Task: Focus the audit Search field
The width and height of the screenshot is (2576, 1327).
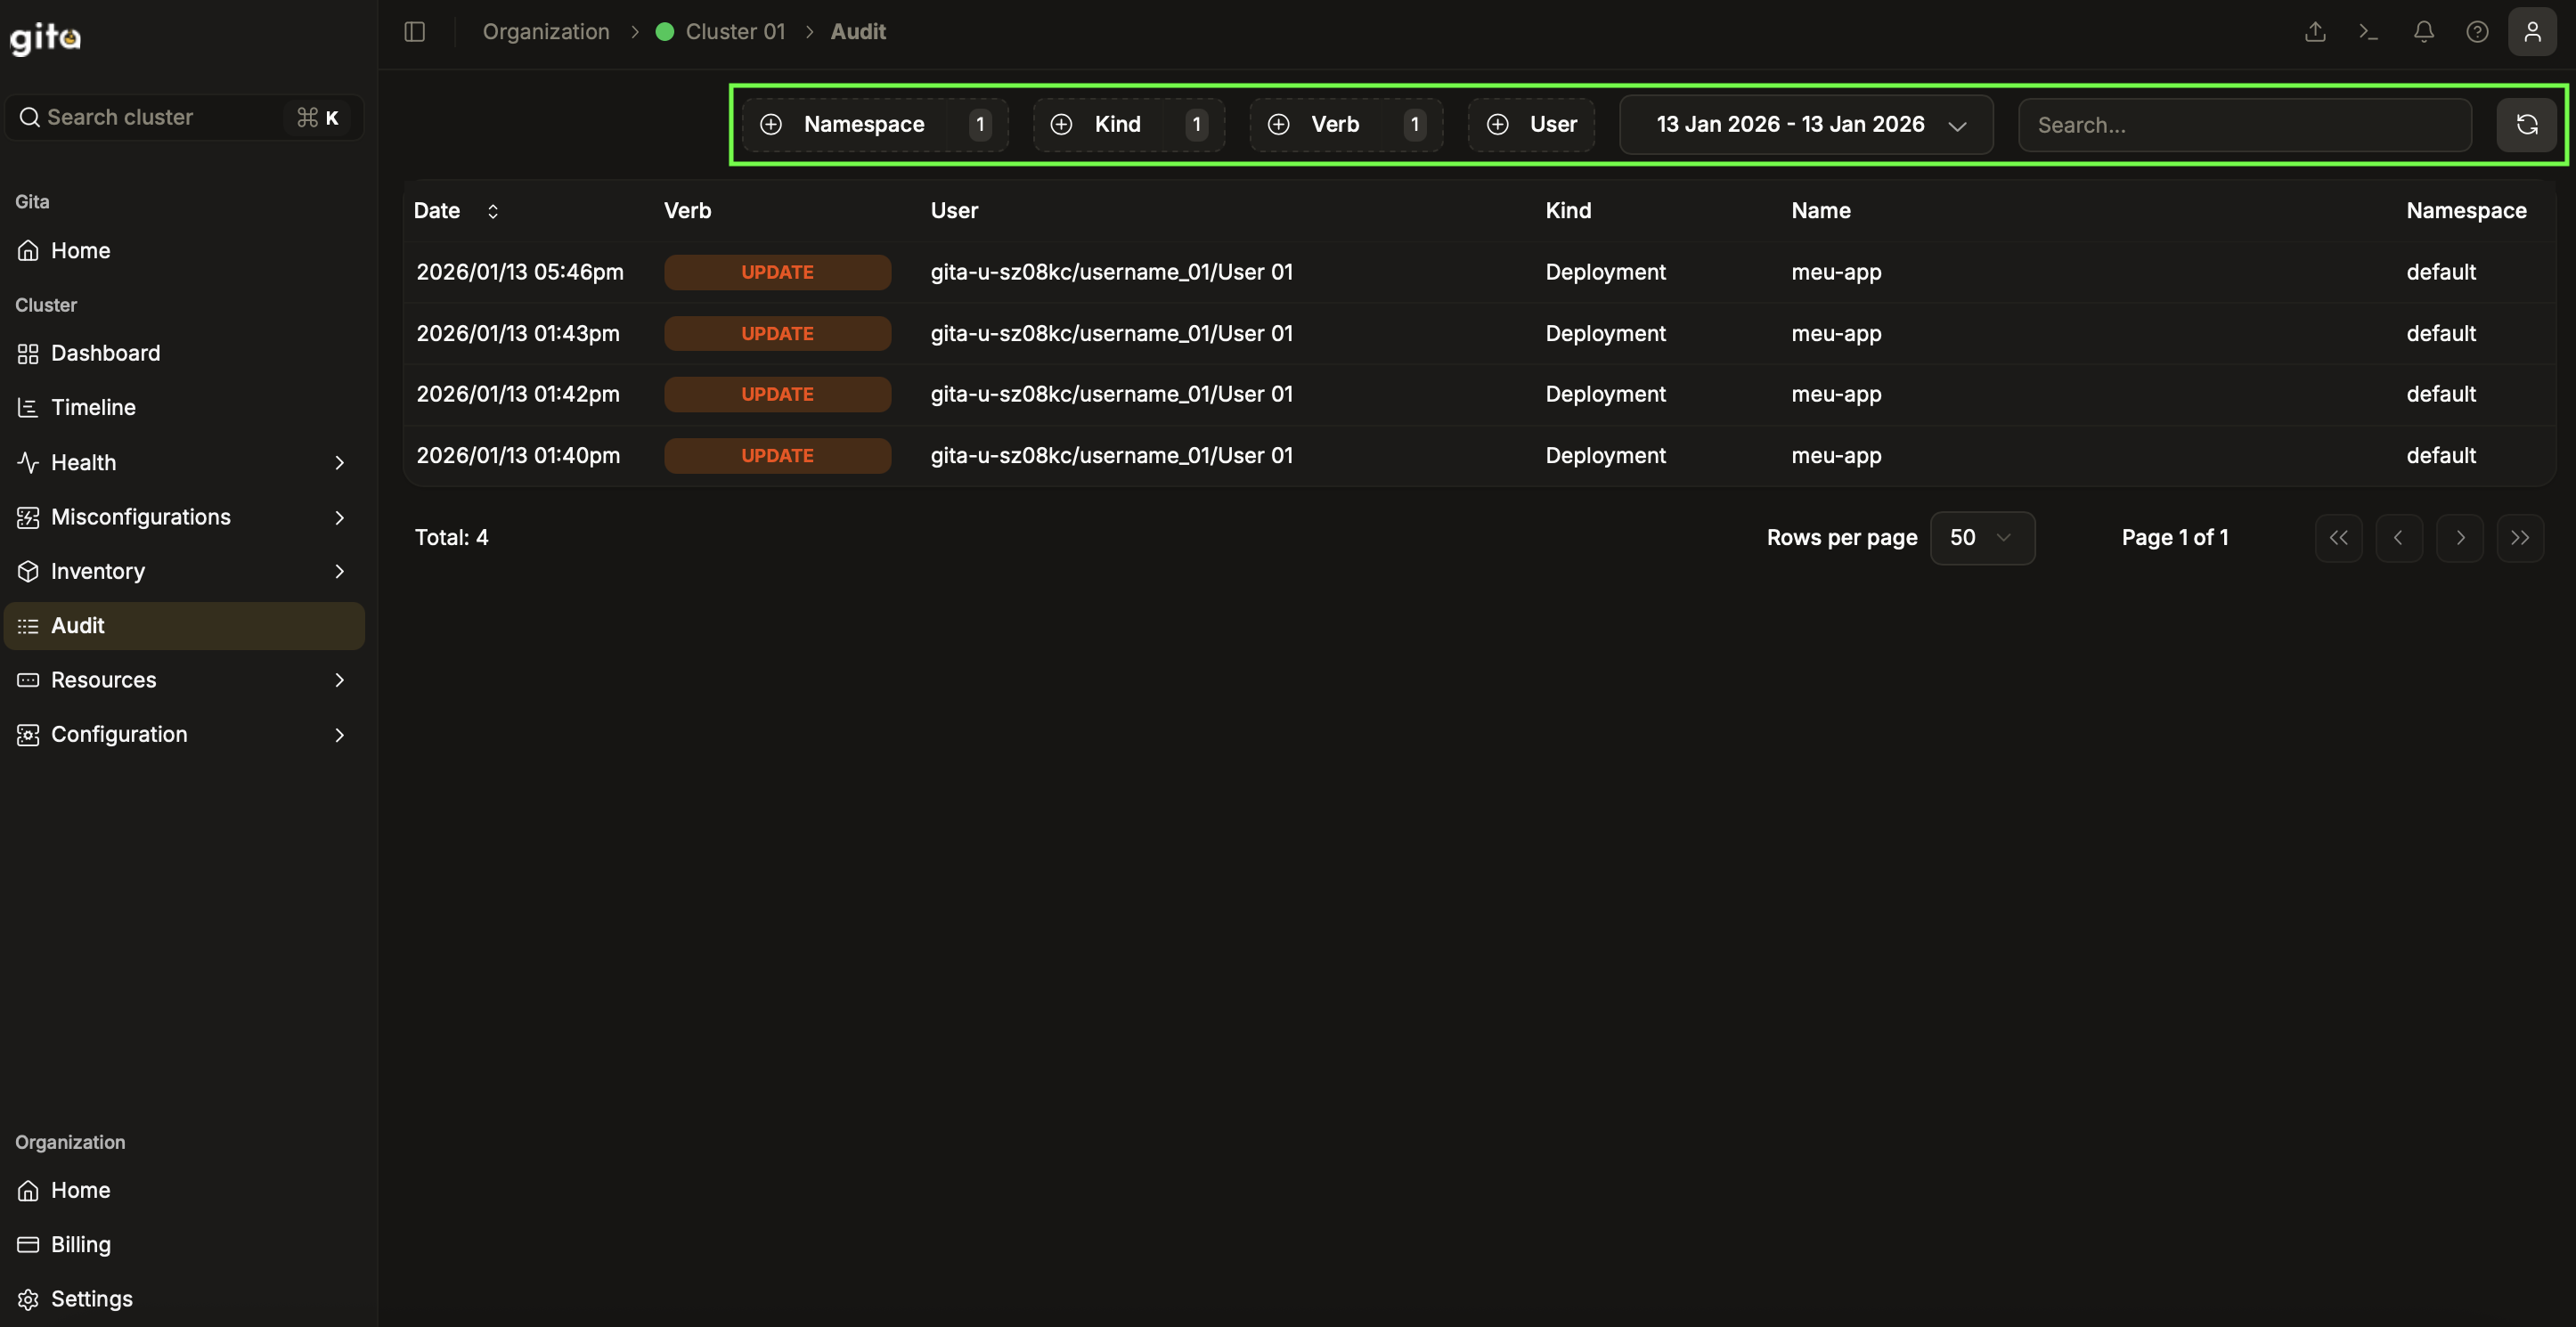Action: click(x=2244, y=125)
